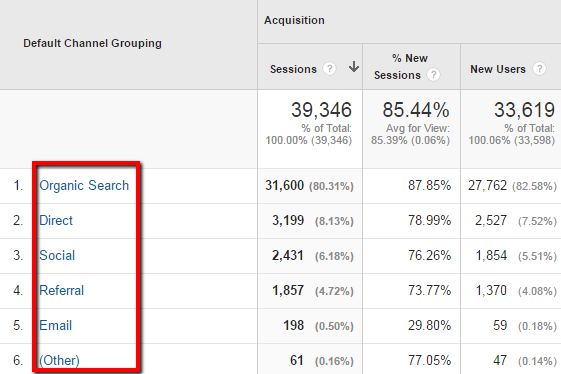The height and width of the screenshot is (374, 561).
Task: Click the Acquisition group header
Action: click(294, 20)
